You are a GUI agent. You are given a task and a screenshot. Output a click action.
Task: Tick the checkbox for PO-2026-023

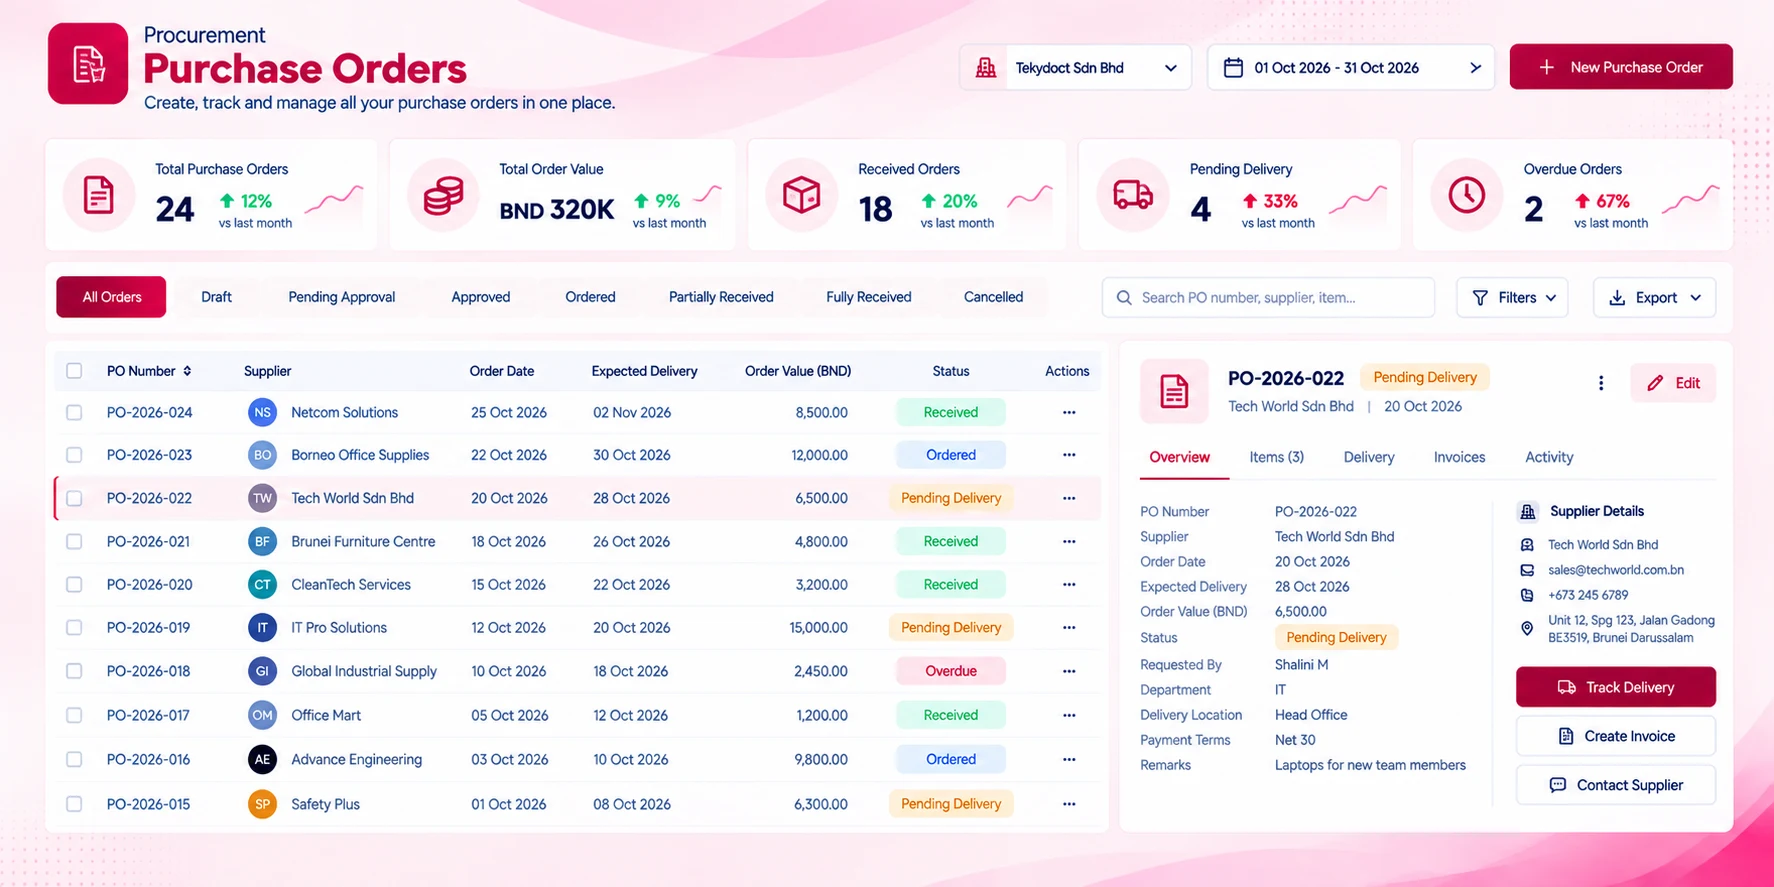(74, 455)
